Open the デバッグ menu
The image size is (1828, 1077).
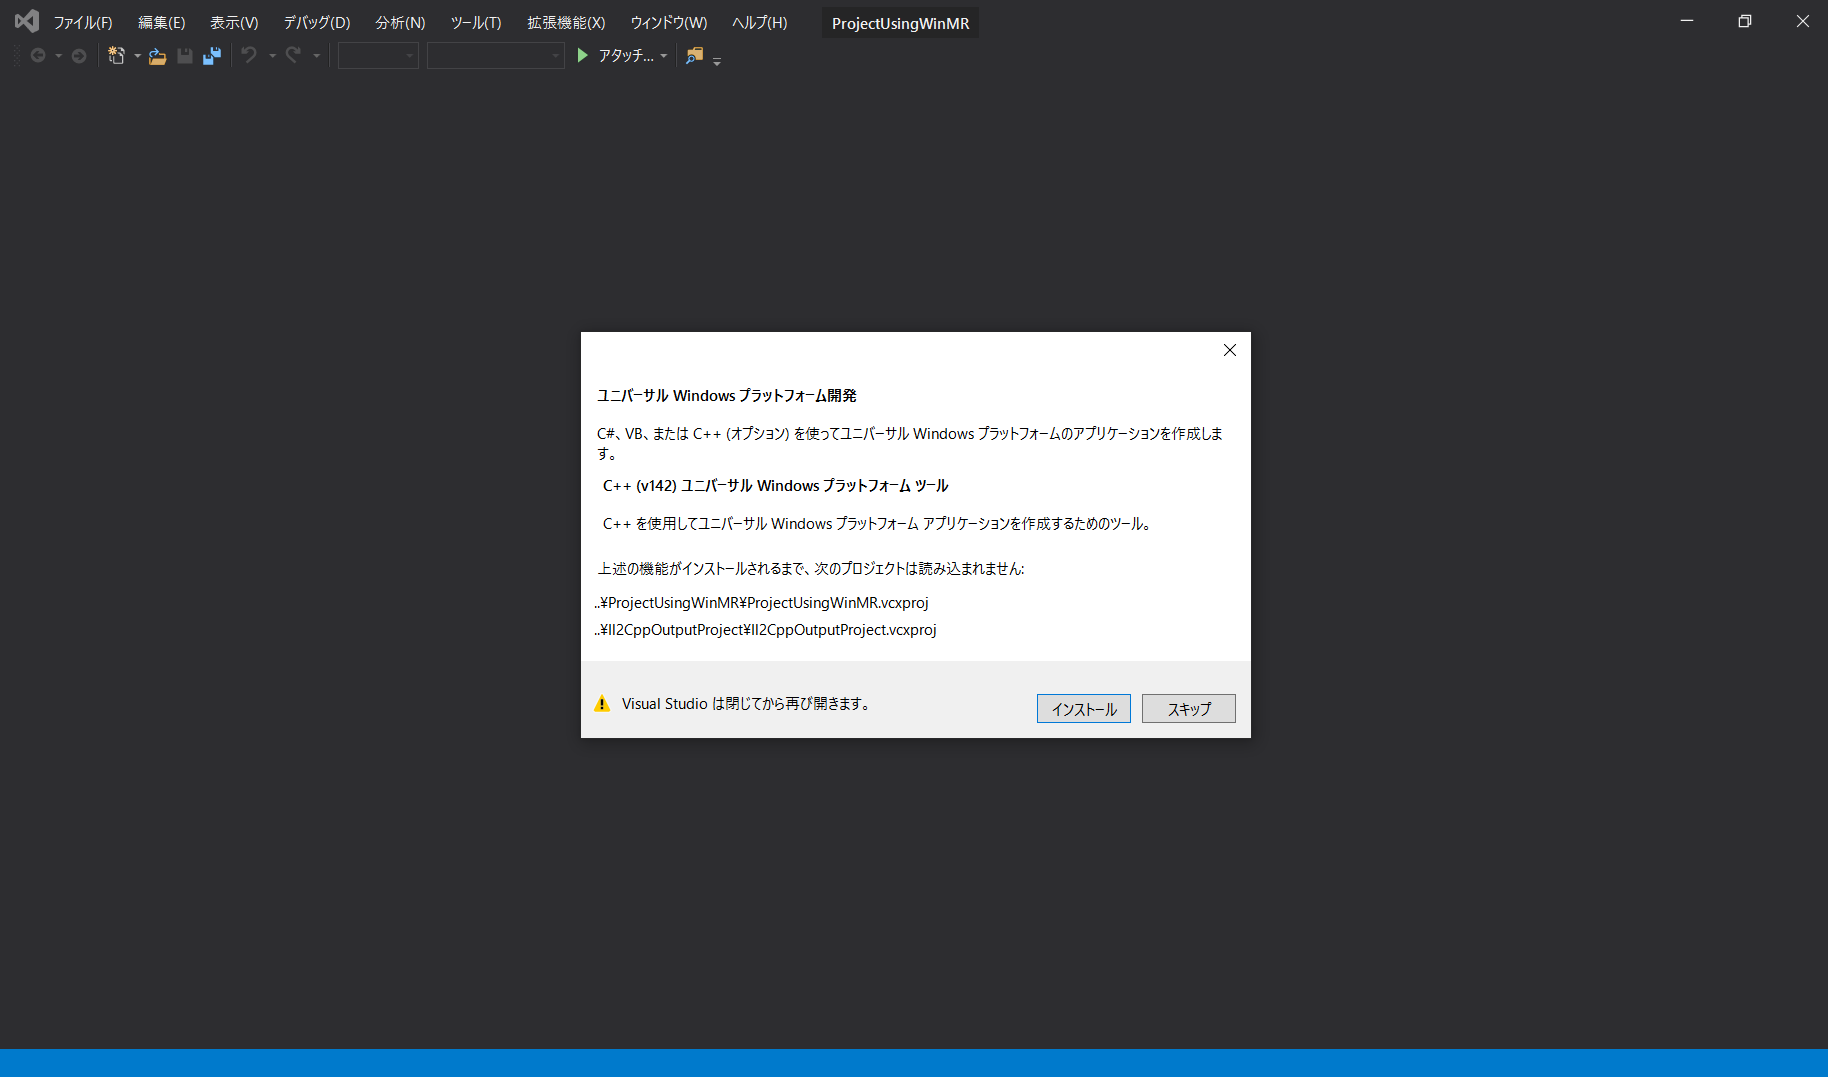pos(315,21)
